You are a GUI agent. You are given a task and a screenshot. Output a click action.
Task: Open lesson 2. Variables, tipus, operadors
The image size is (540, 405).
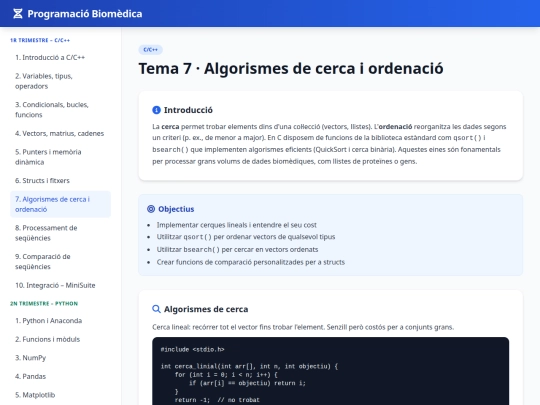pos(61,81)
